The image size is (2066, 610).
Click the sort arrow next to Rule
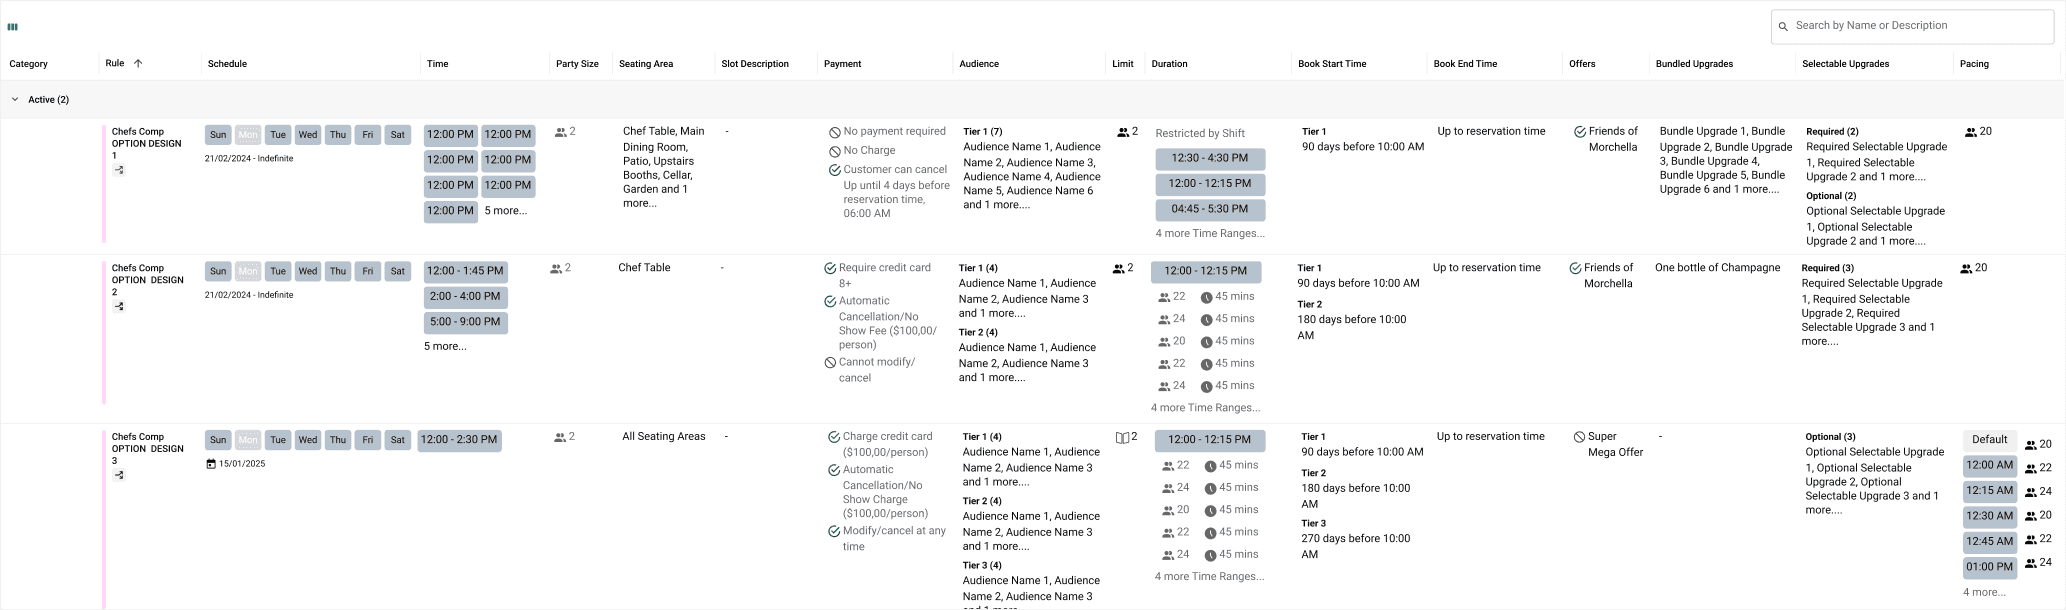138,63
